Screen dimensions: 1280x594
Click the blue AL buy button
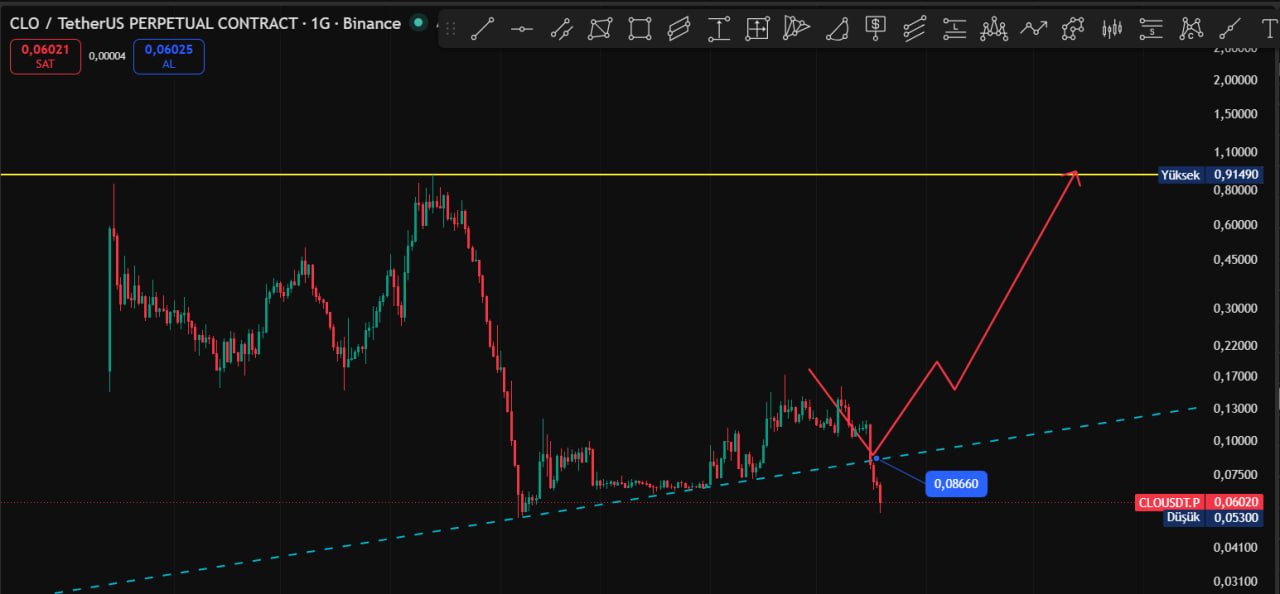click(x=168, y=56)
